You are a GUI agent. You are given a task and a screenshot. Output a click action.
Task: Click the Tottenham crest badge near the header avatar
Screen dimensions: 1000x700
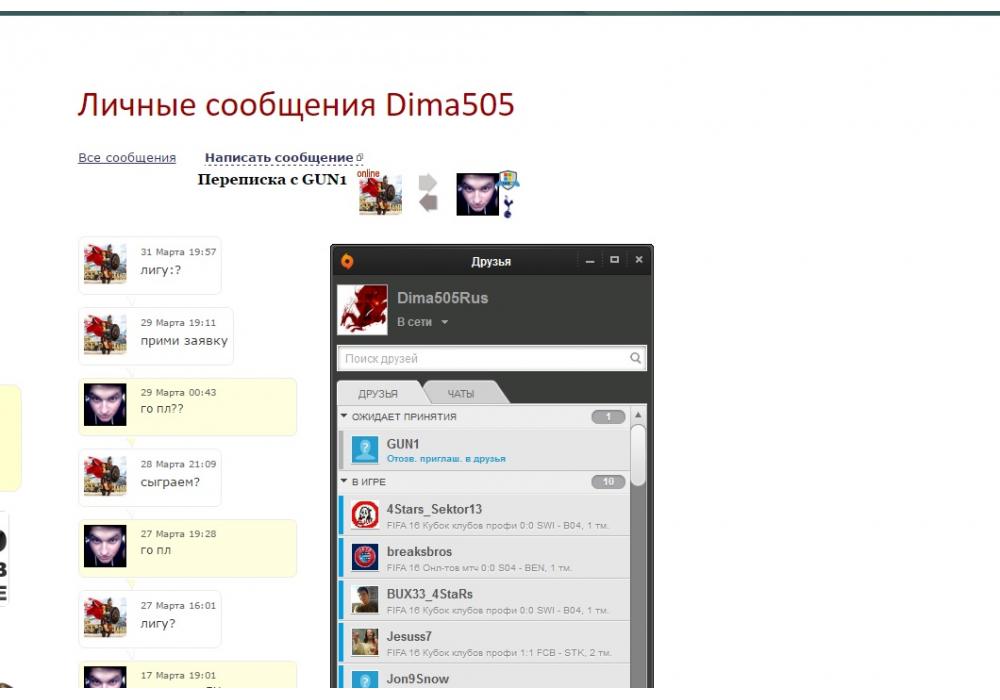(508, 208)
